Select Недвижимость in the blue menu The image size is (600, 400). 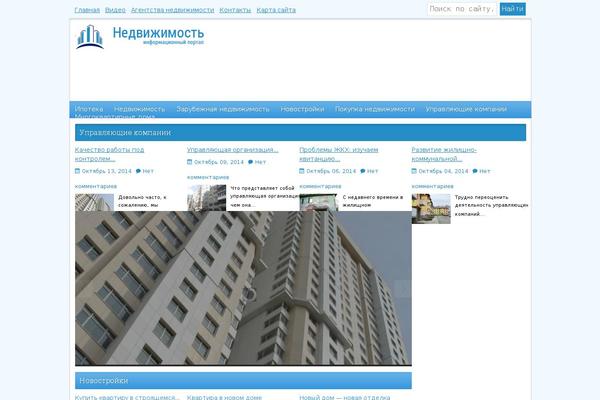[x=140, y=109]
